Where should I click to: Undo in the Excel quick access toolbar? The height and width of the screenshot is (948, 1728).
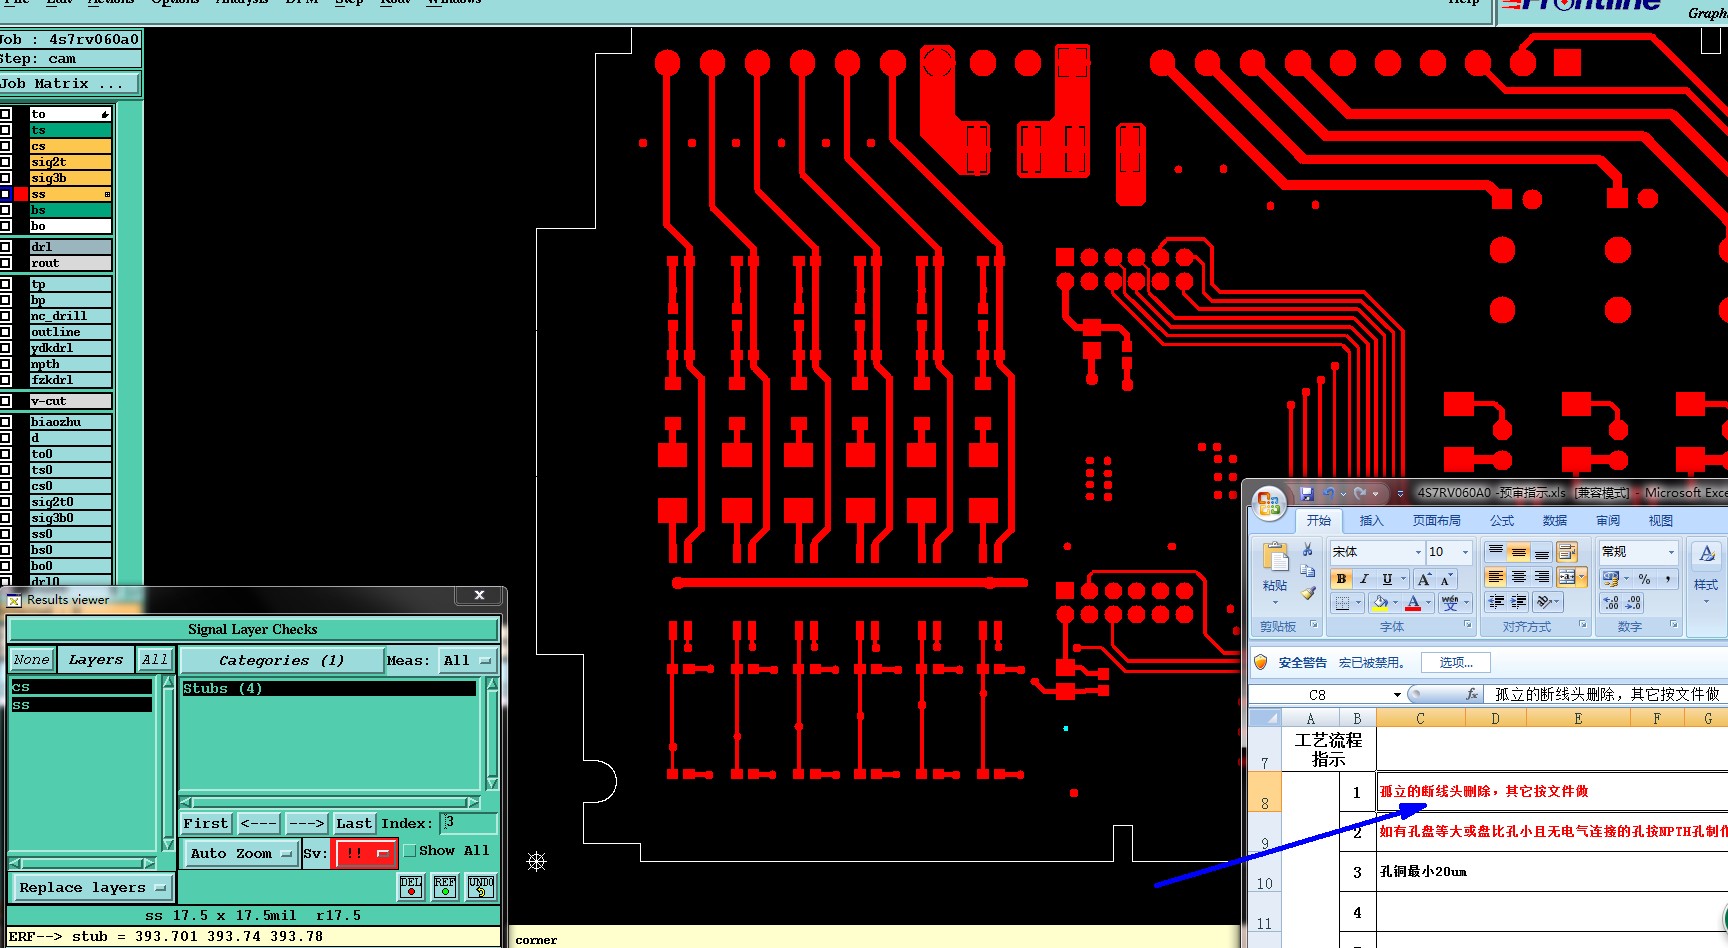coord(1329,493)
